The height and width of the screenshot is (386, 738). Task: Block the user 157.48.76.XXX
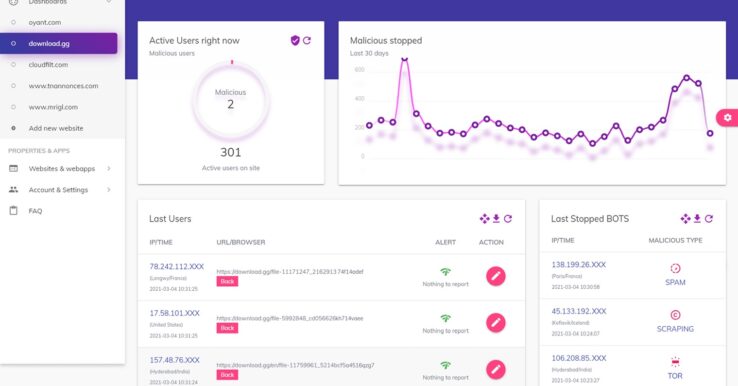click(x=227, y=375)
